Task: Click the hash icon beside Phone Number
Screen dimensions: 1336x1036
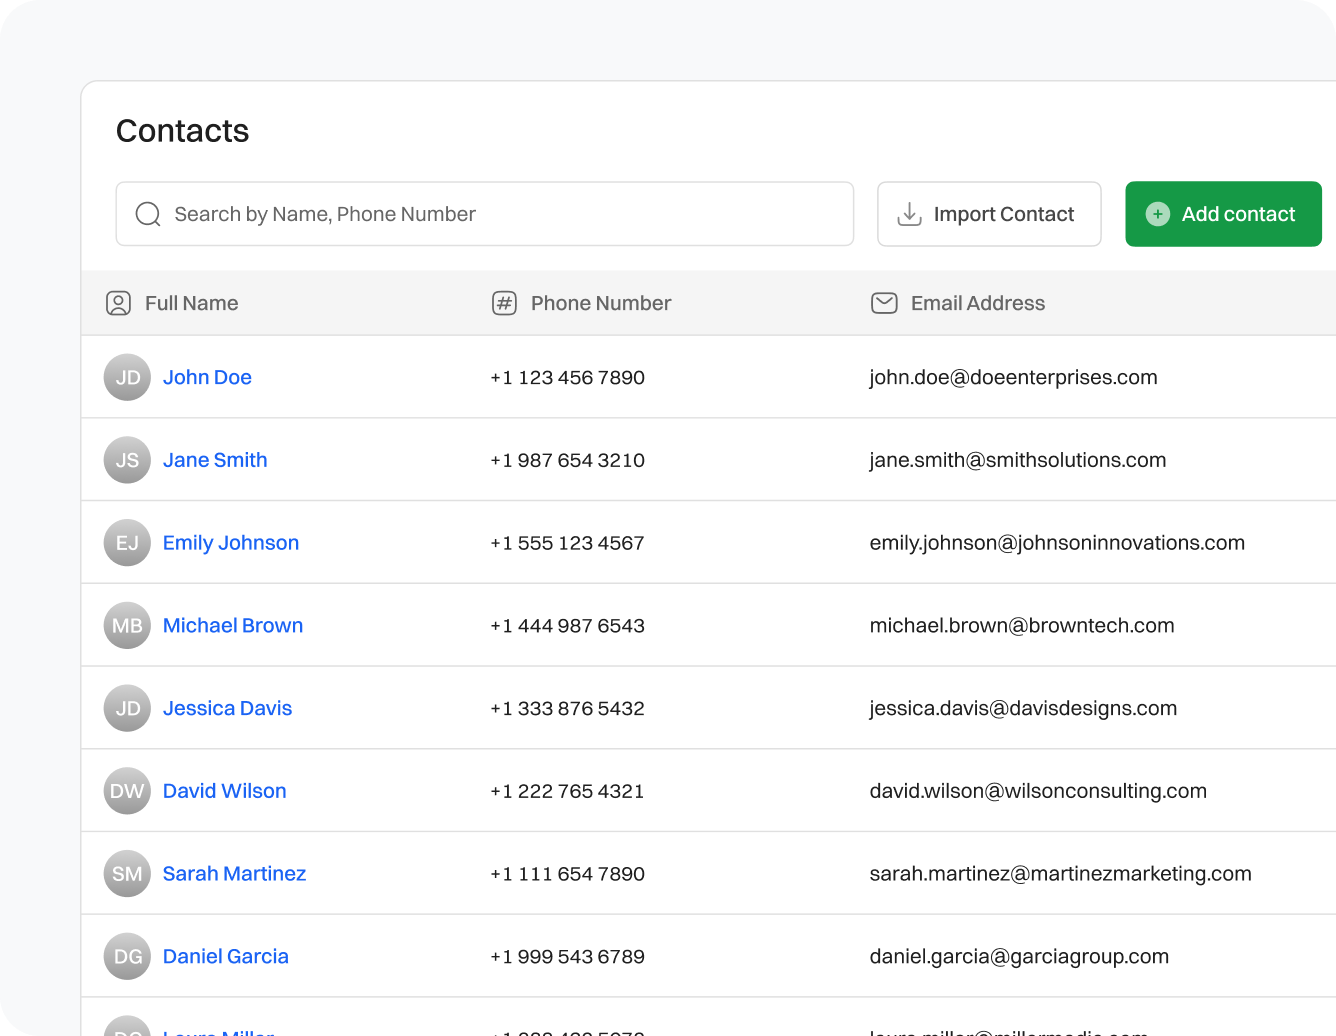Action: click(504, 303)
